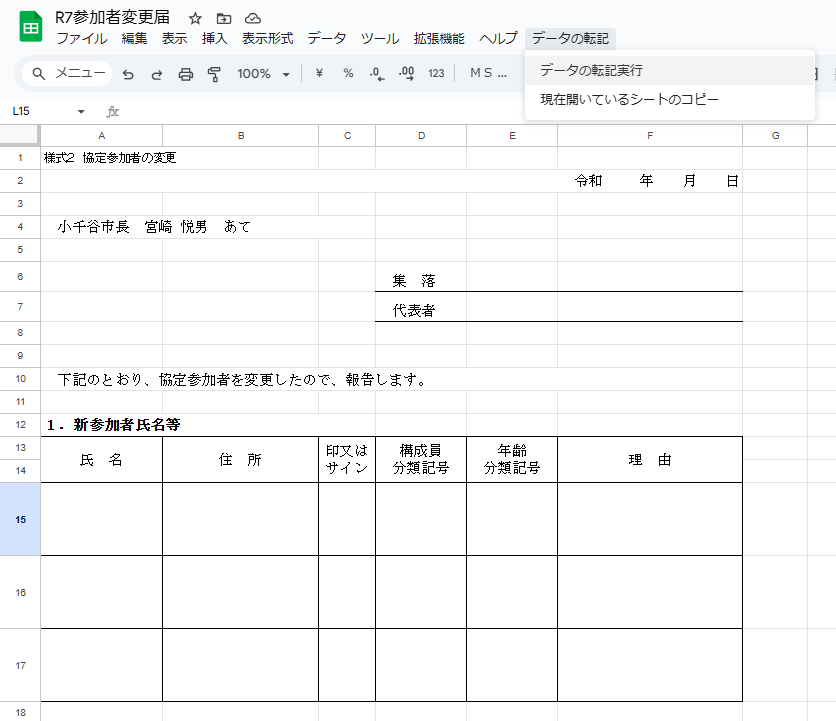Screen dimensions: 836x721
Task: Click the メニュー search box
Action: (67, 73)
